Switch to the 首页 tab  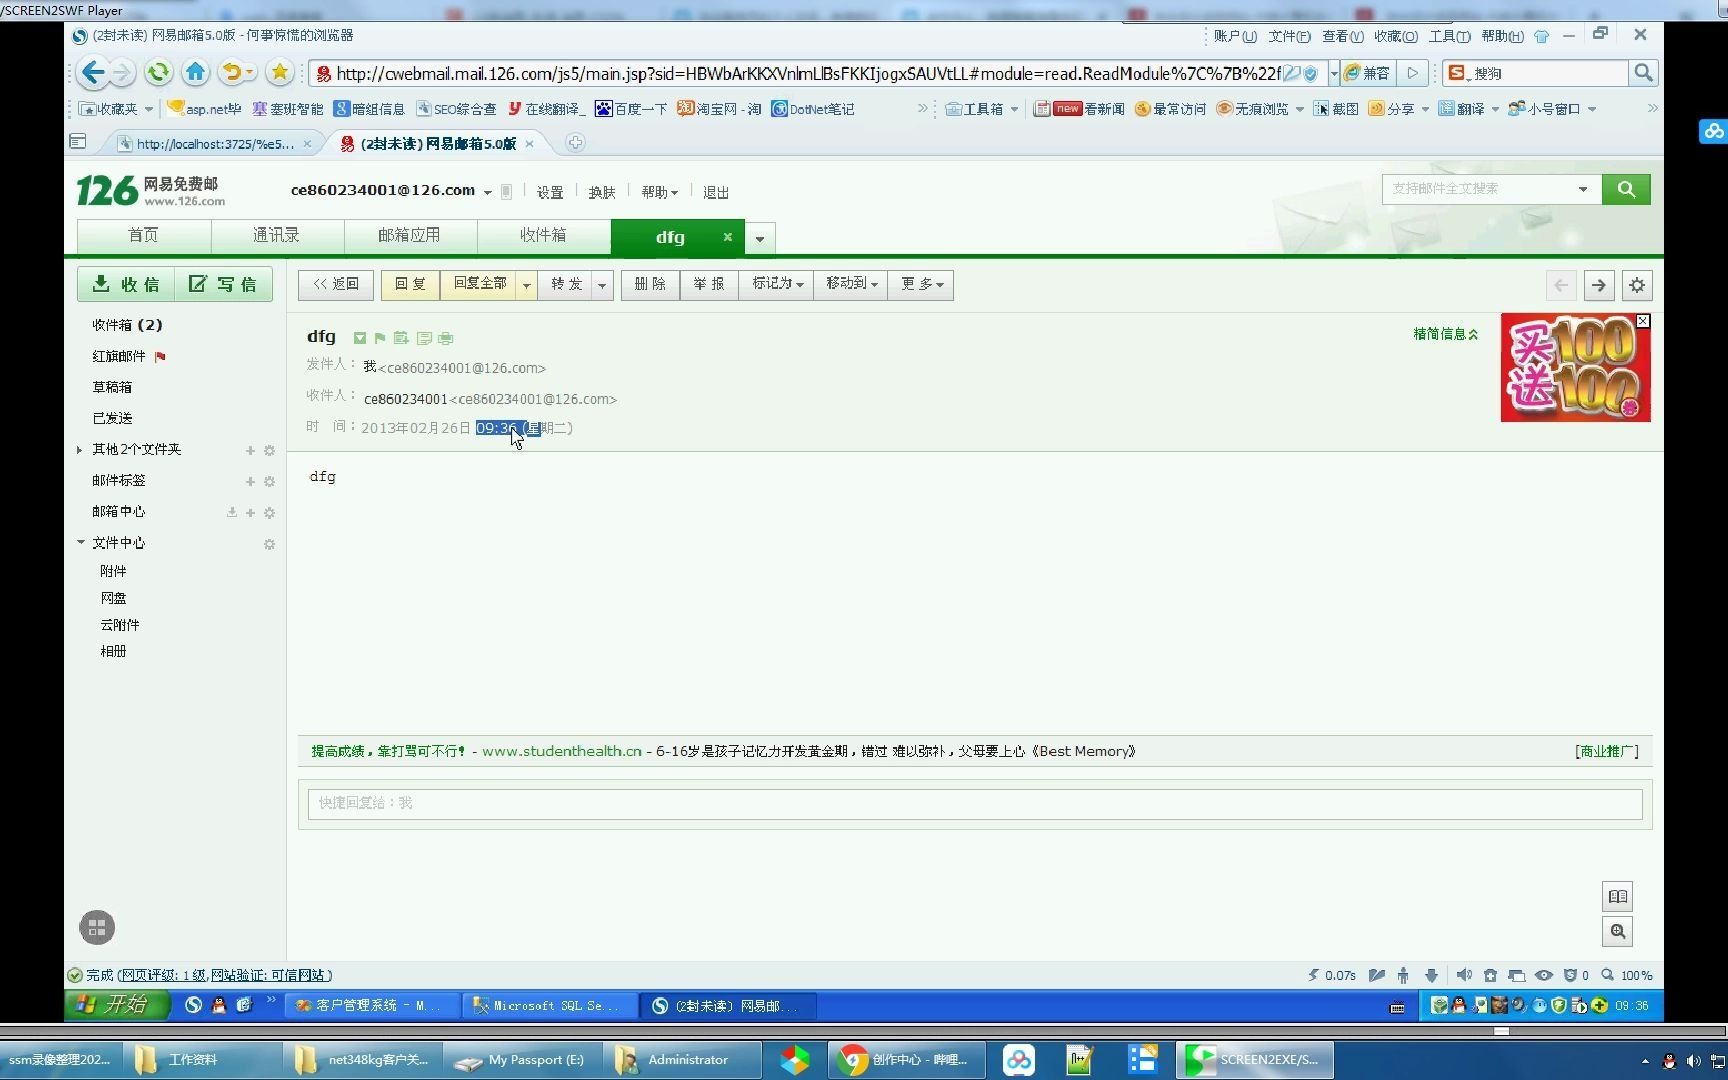143,235
